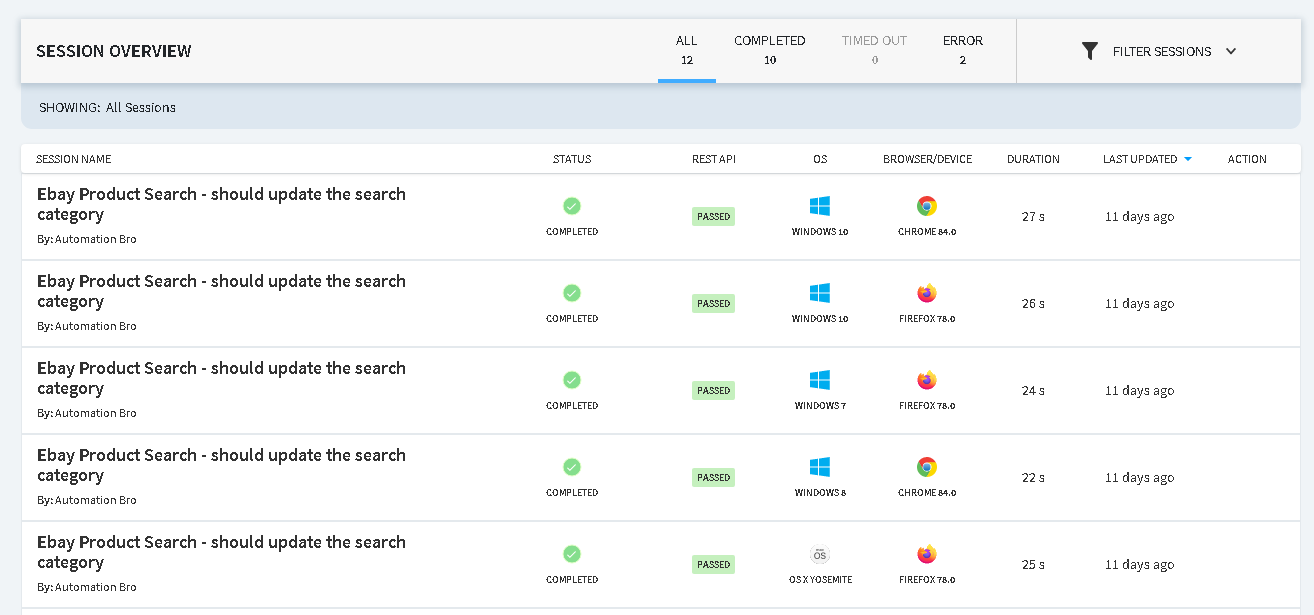Click the funnel icon beside Filter Sessions

[1090, 51]
